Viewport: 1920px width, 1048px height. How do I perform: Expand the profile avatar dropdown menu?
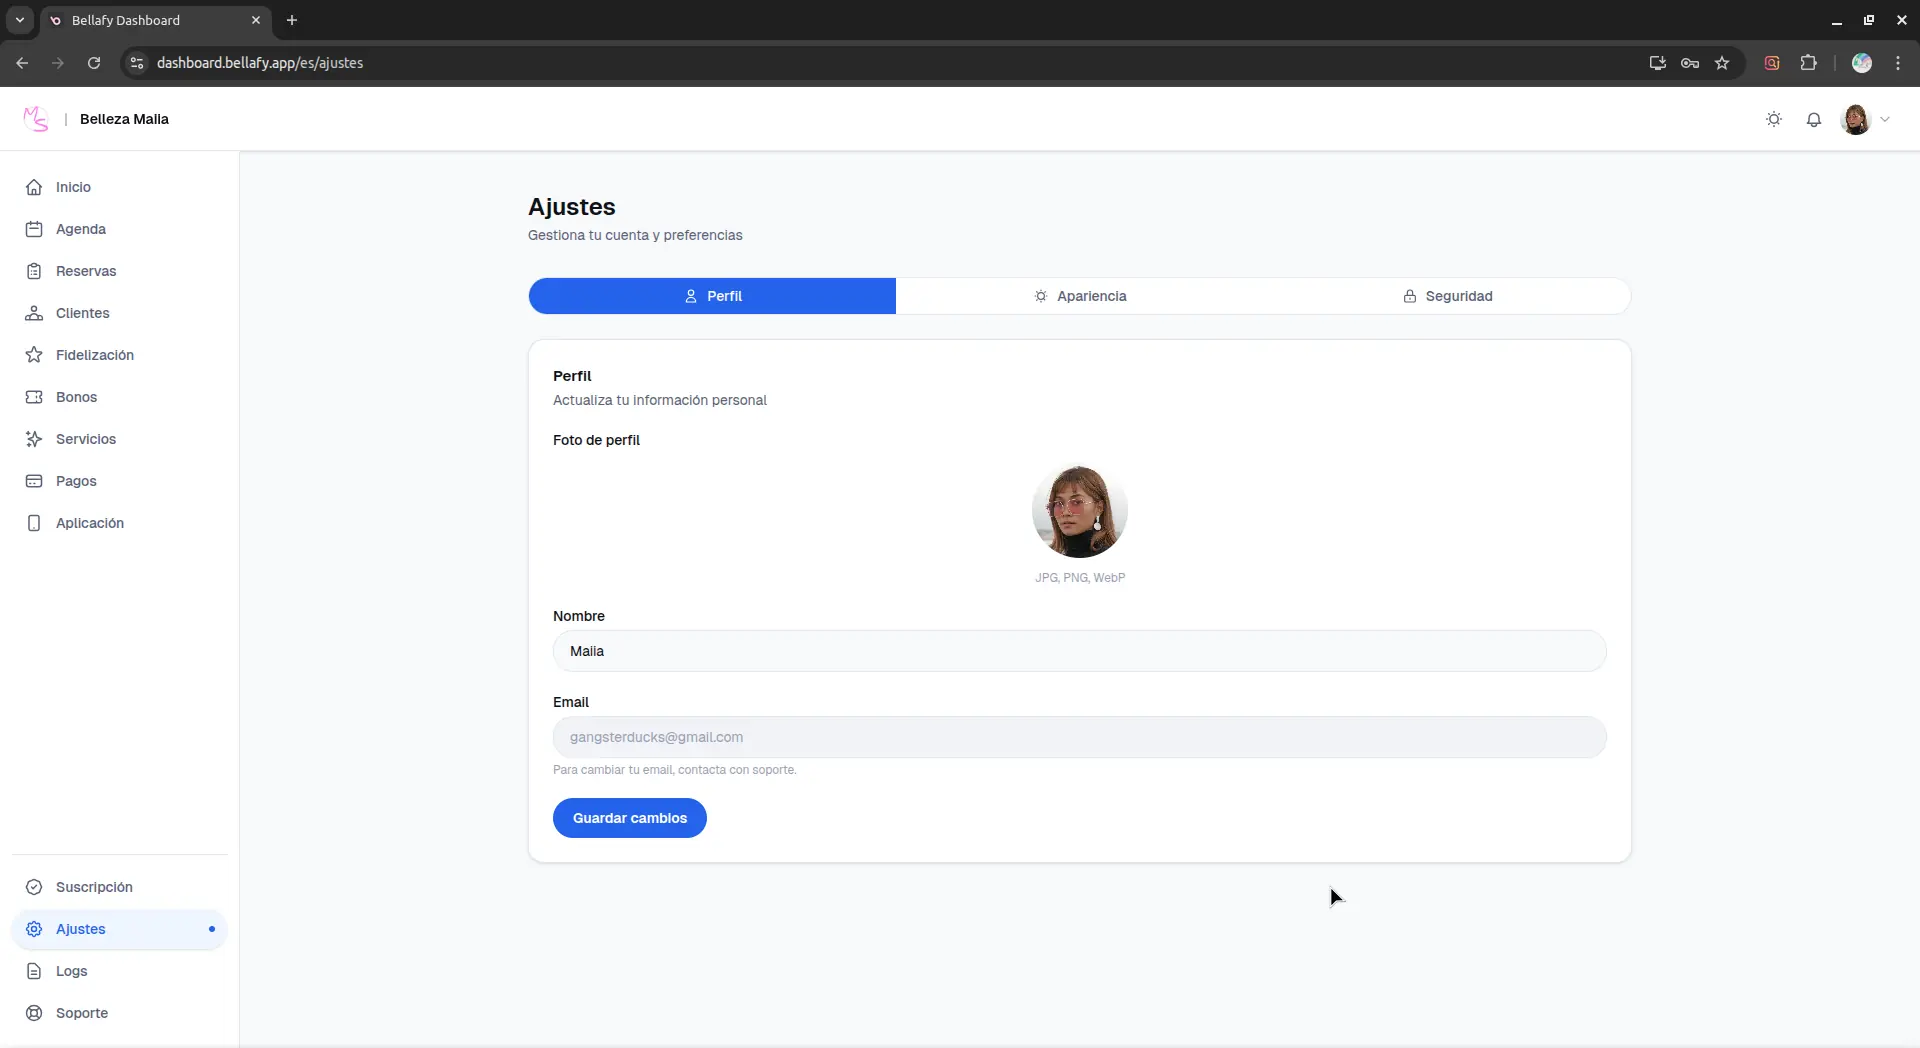coord(1866,119)
